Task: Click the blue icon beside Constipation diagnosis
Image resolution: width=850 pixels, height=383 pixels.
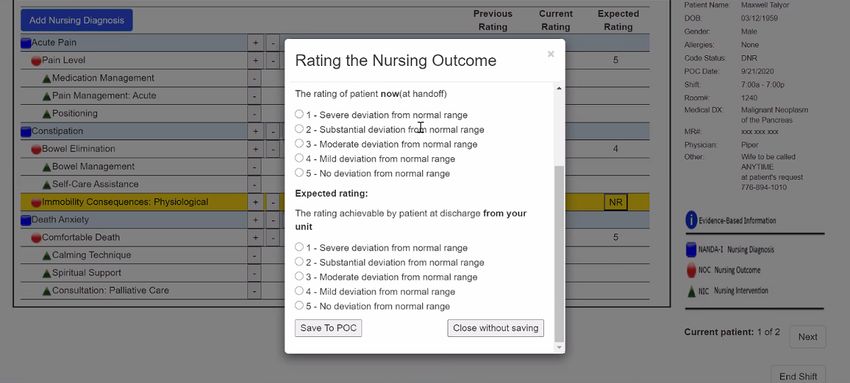Action: coord(26,132)
